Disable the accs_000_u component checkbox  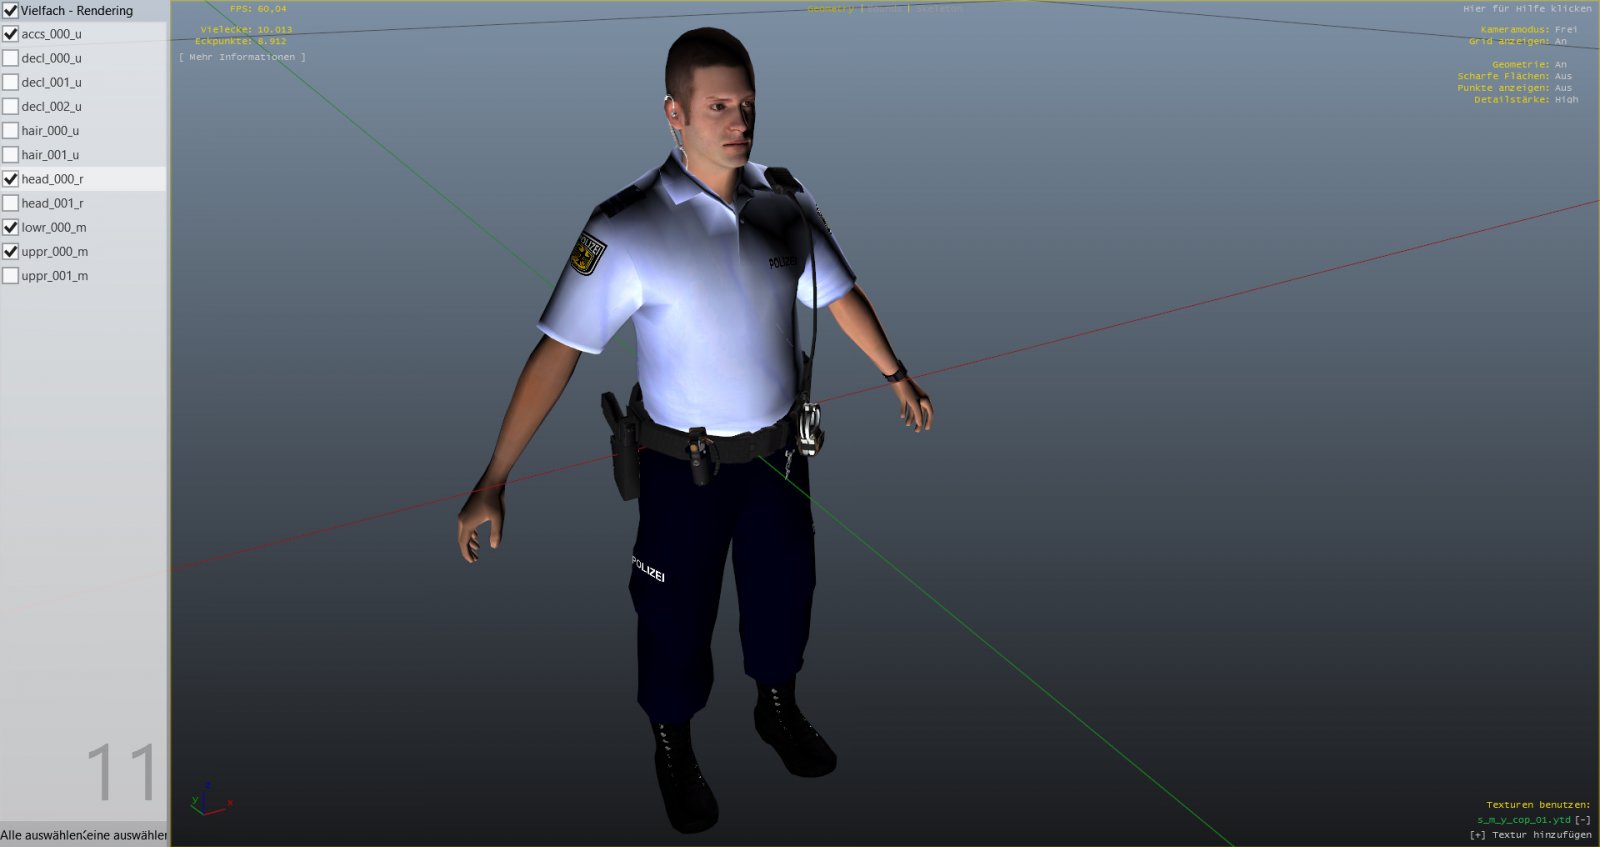pyautogui.click(x=11, y=34)
